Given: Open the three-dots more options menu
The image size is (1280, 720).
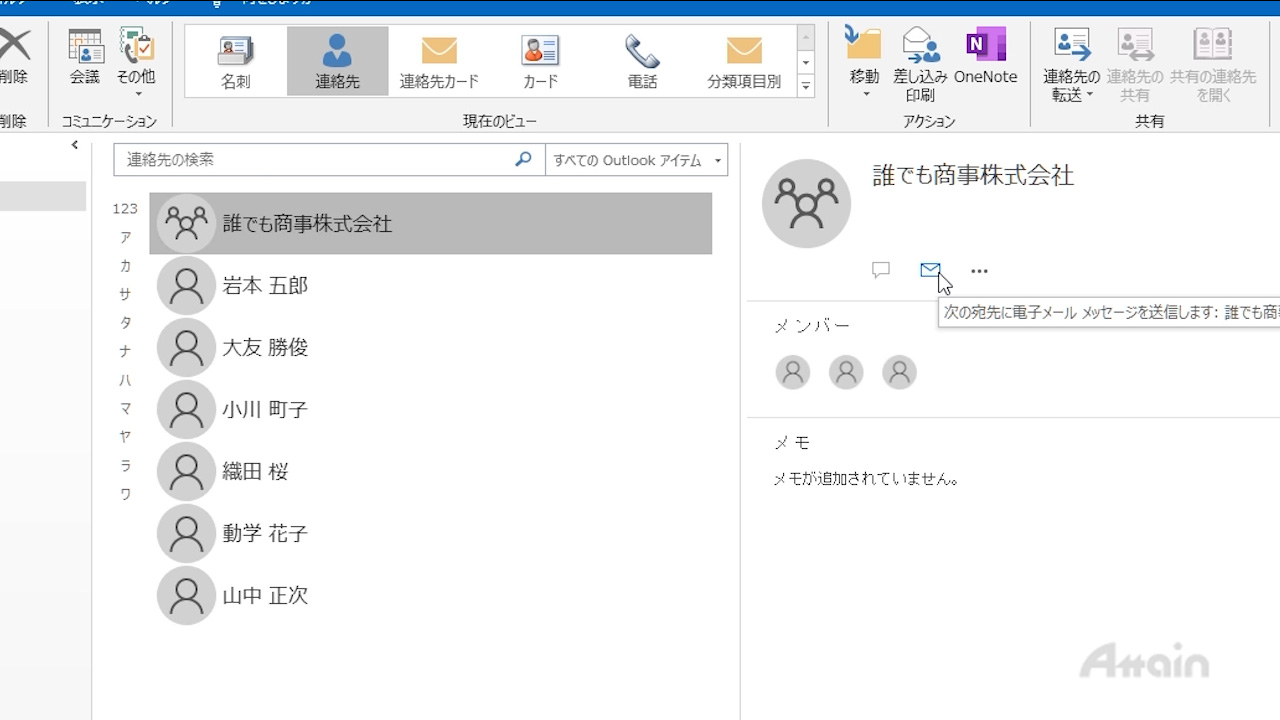Looking at the screenshot, I should 979,271.
